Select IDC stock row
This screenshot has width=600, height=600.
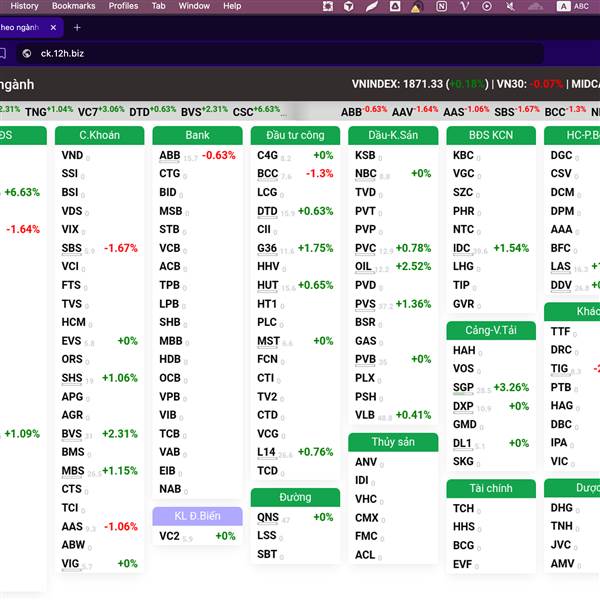coord(491,248)
